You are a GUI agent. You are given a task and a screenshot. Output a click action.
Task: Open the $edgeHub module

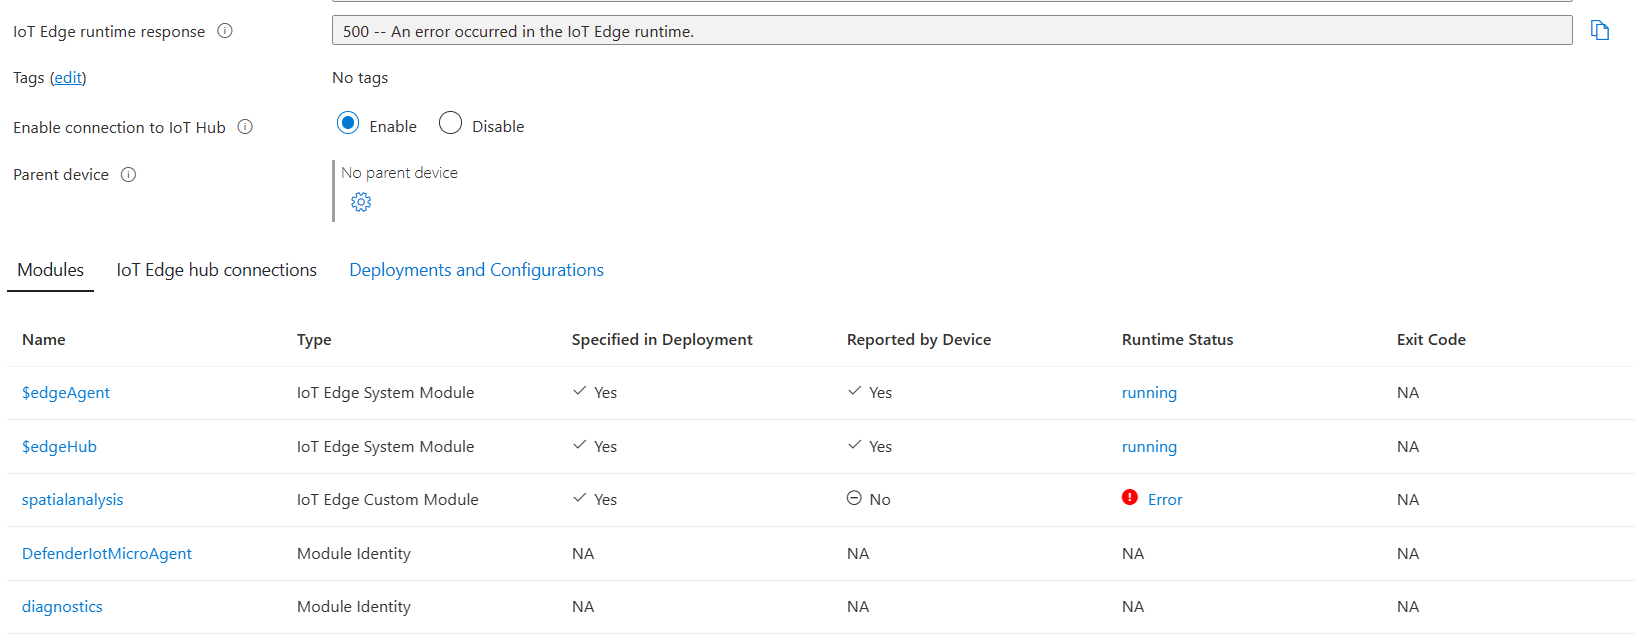(59, 447)
